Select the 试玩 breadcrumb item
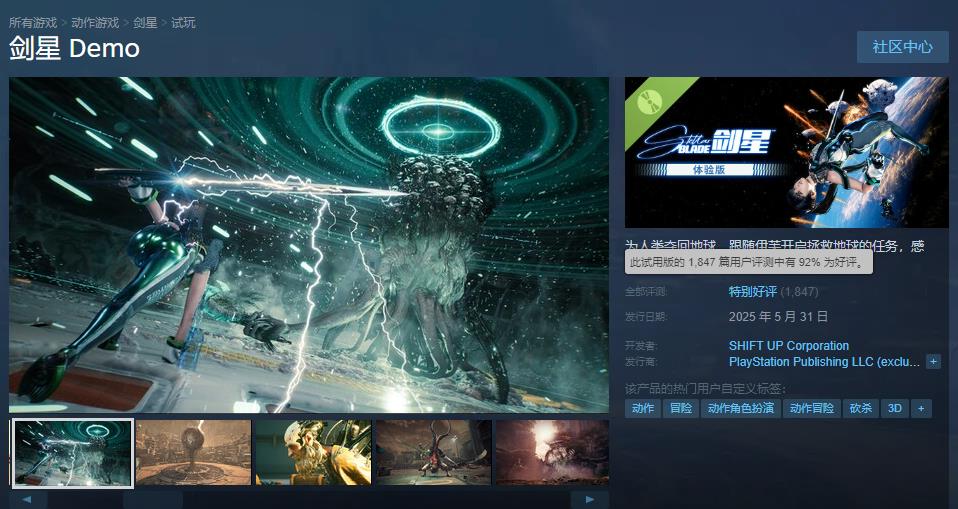Viewport: 958px width, 509px height. pos(183,22)
